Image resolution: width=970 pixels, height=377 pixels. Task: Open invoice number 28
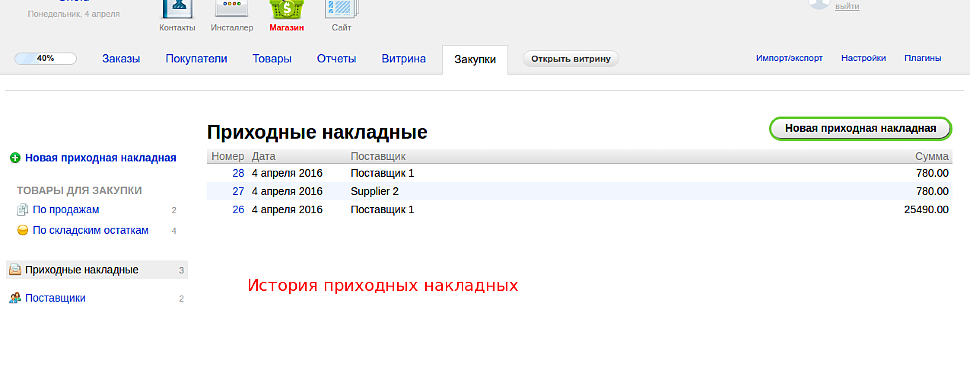click(x=238, y=173)
